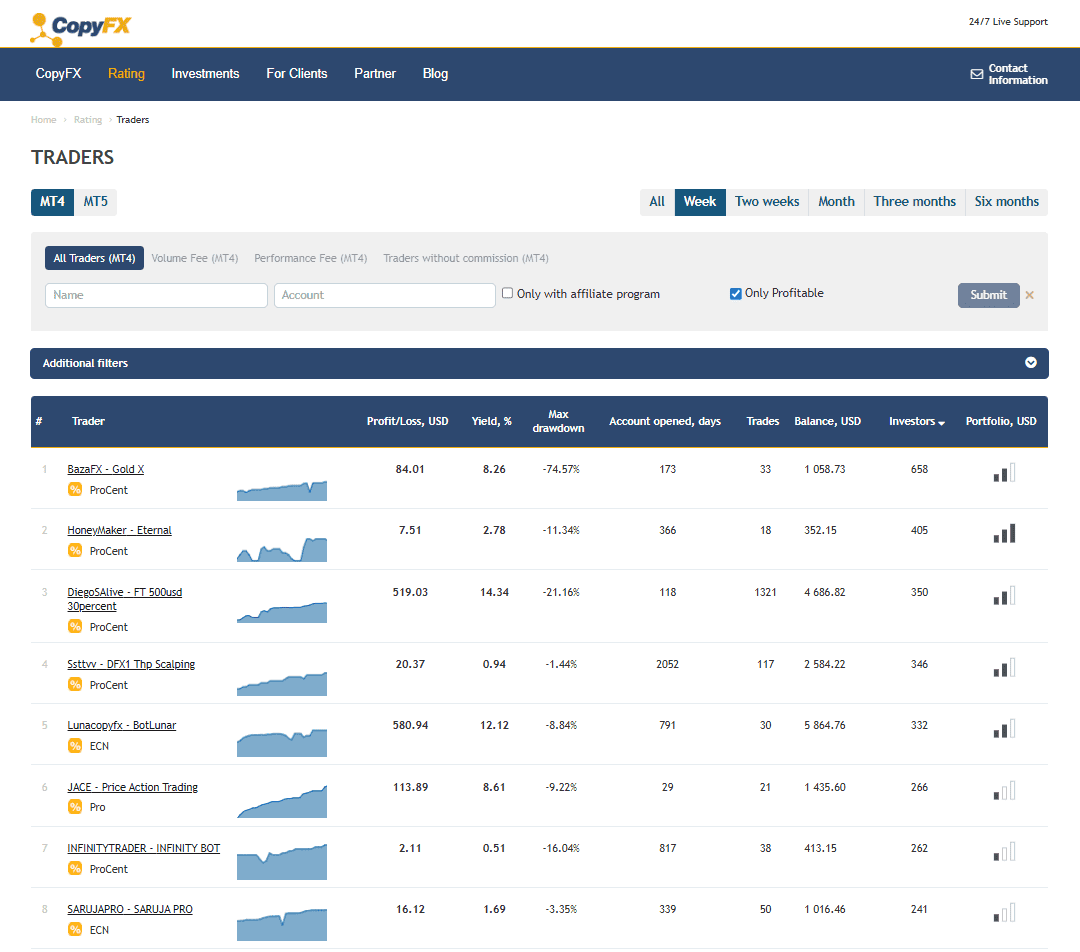The height and width of the screenshot is (952, 1080).
Task: Click the SARUJAPRO account type icon
Action: [75, 929]
